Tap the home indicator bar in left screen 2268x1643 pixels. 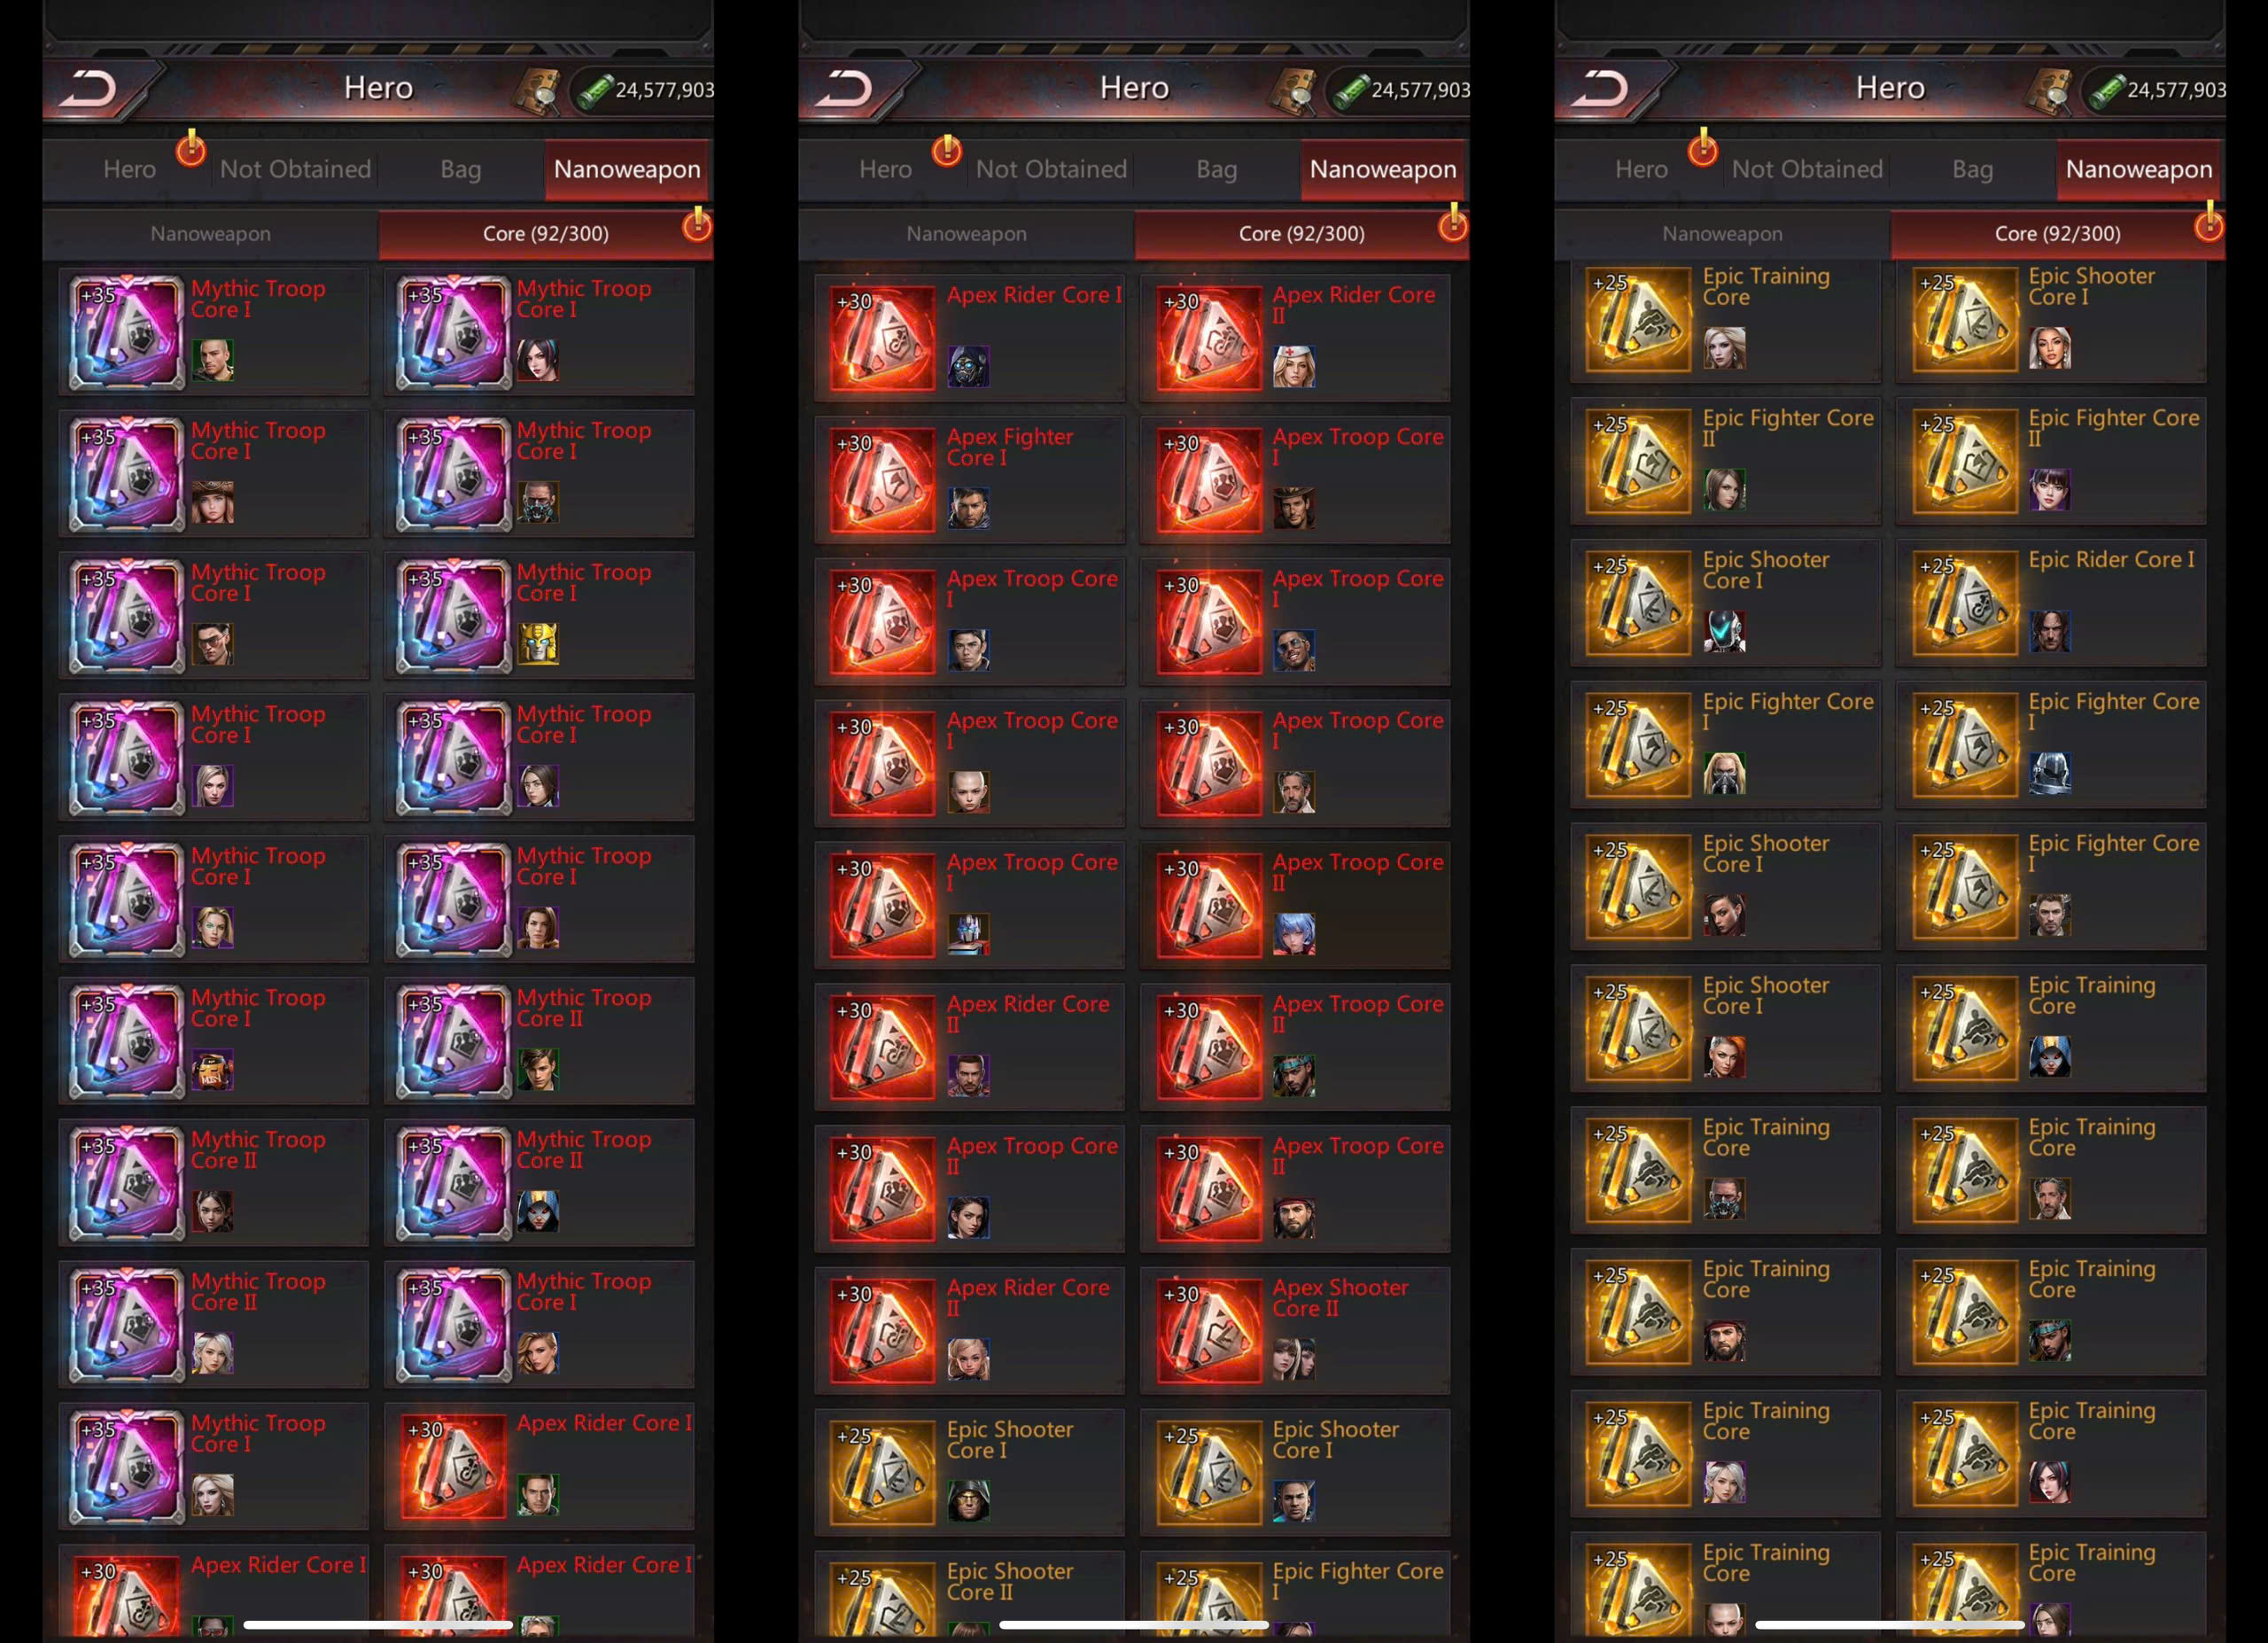point(378,1624)
